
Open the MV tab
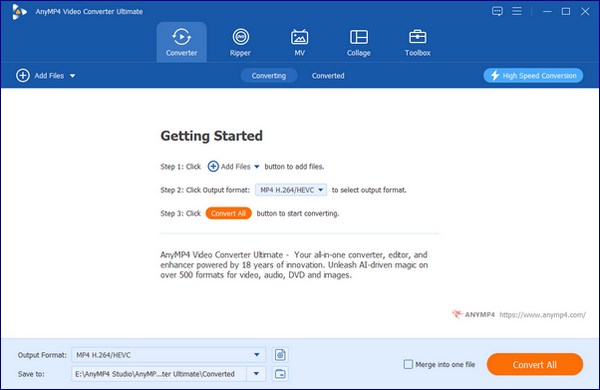(x=299, y=42)
